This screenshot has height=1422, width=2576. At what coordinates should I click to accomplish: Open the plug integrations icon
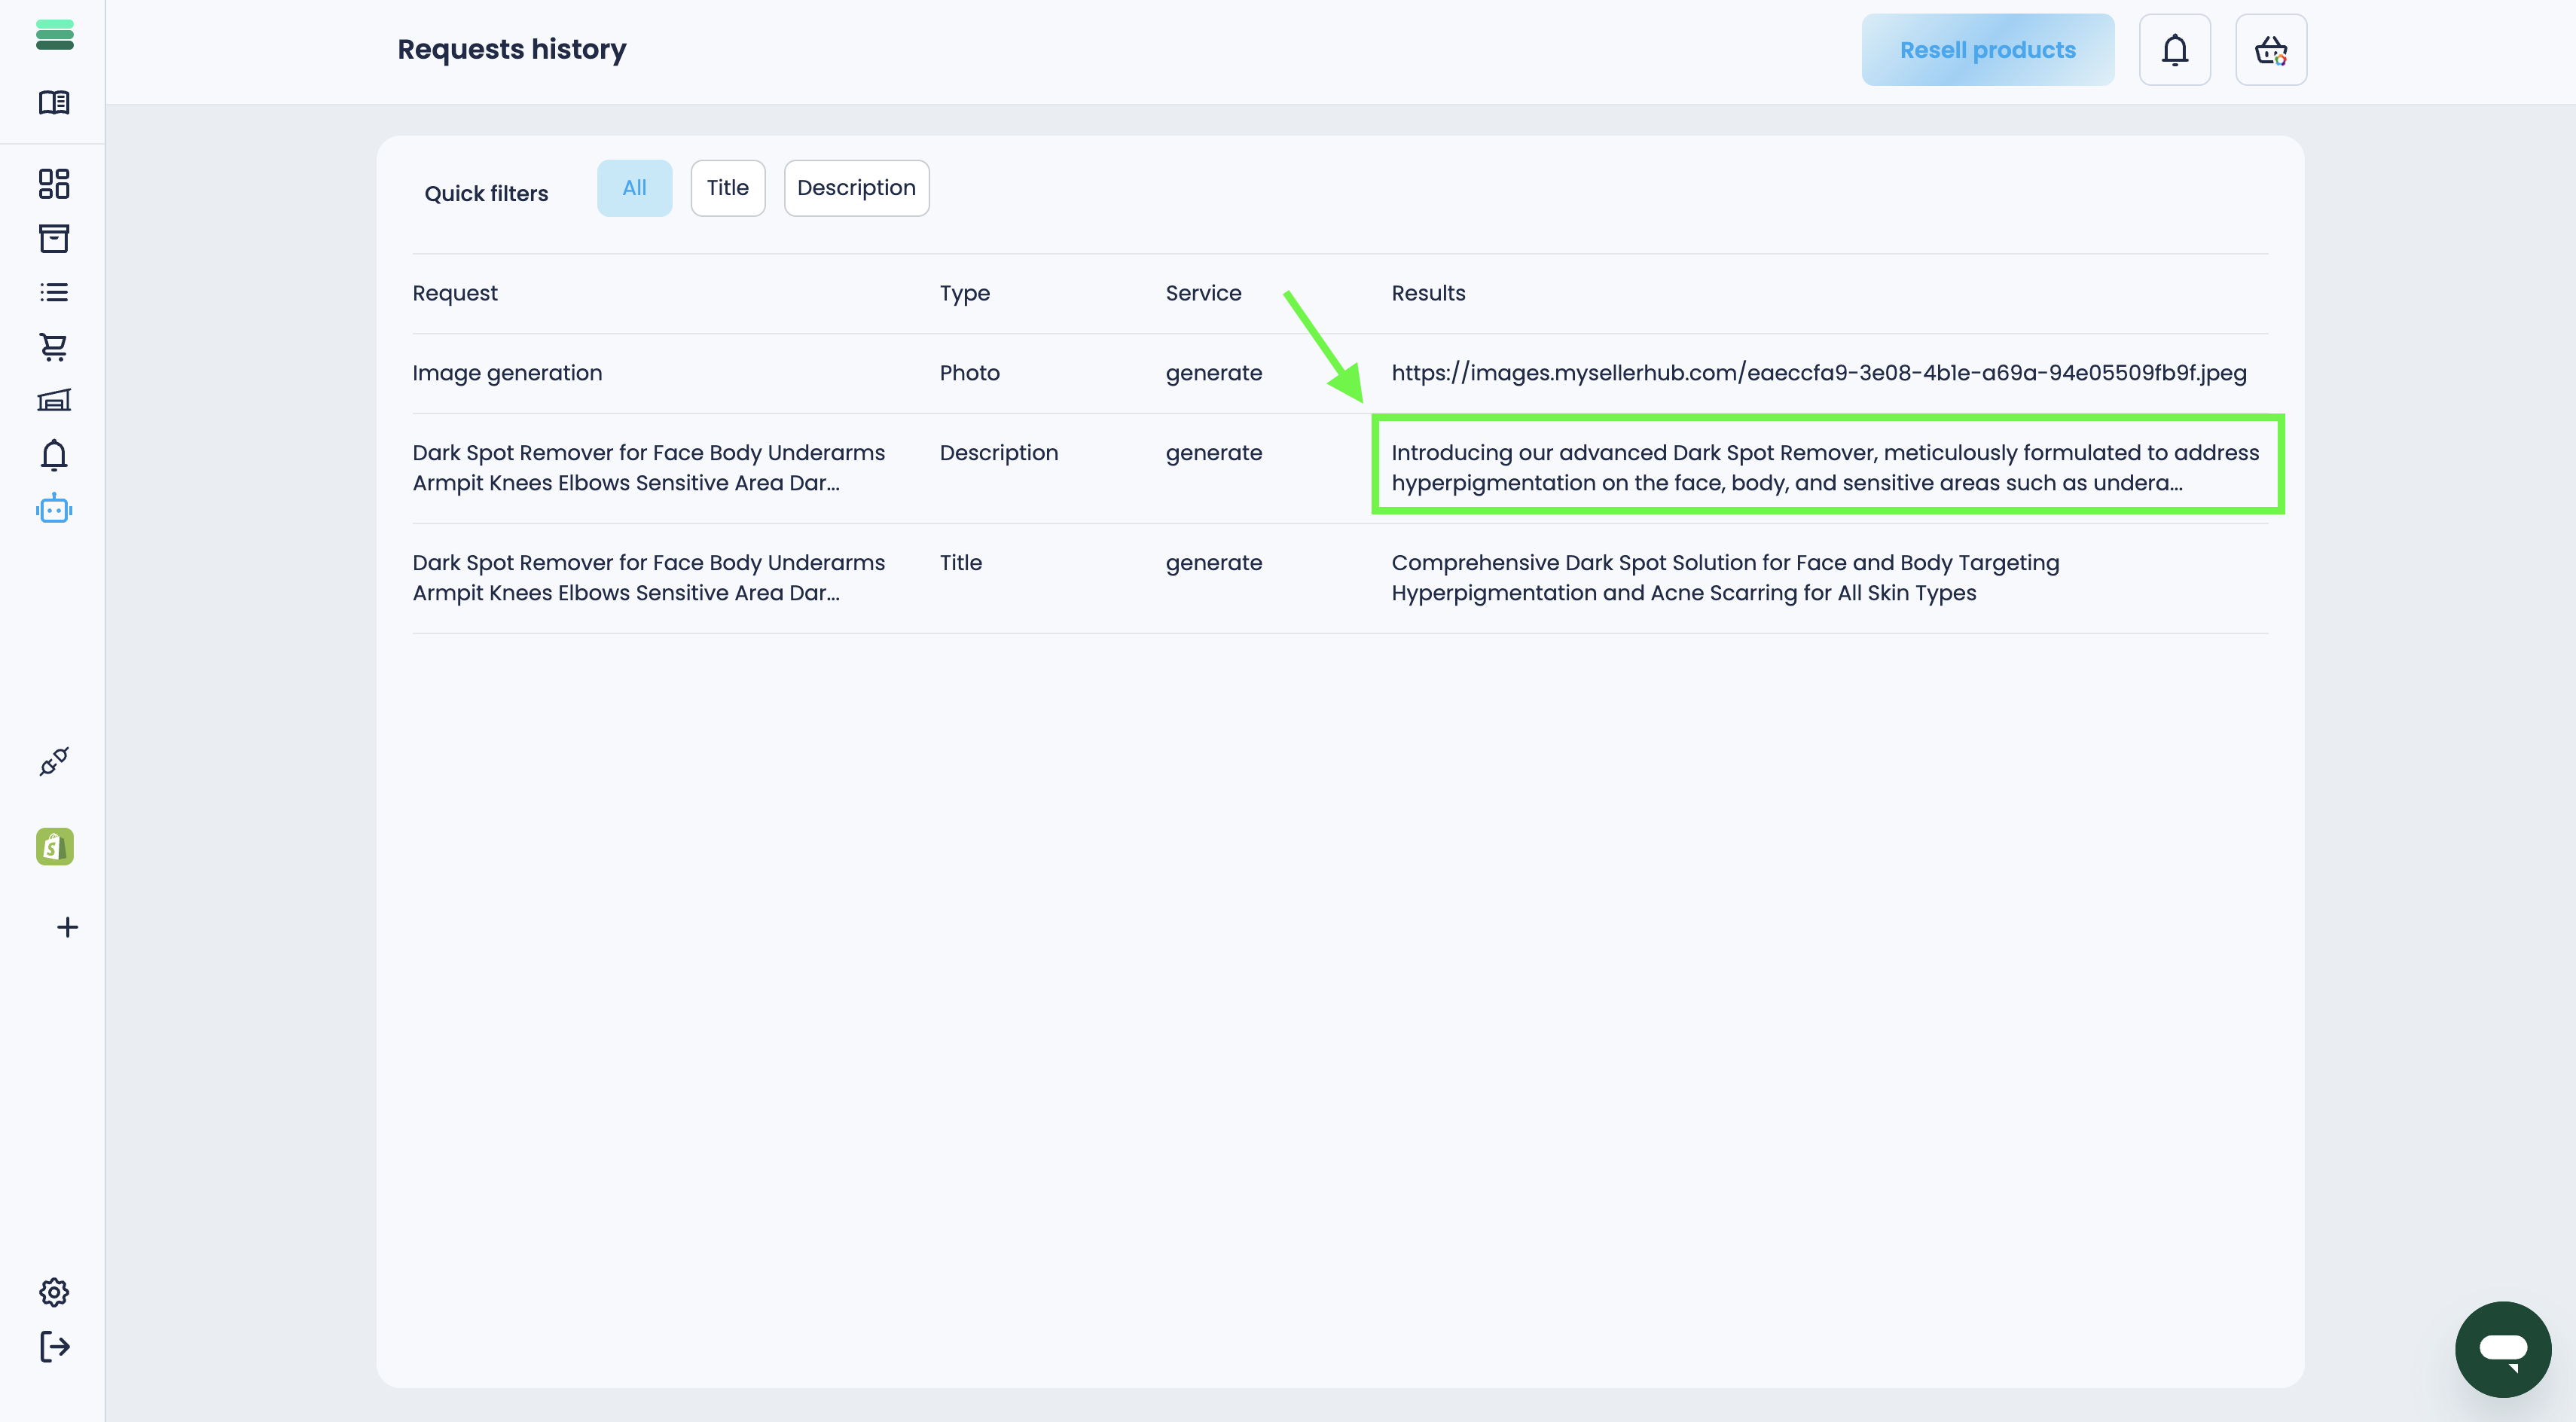tap(54, 762)
